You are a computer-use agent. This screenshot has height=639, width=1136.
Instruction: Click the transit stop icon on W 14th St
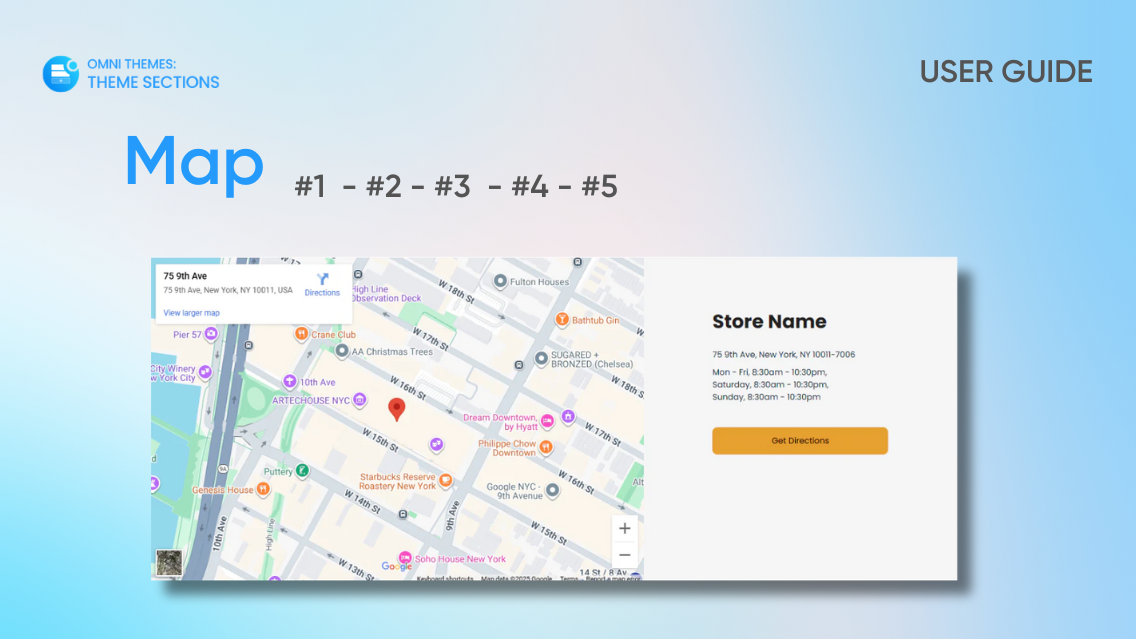(403, 514)
